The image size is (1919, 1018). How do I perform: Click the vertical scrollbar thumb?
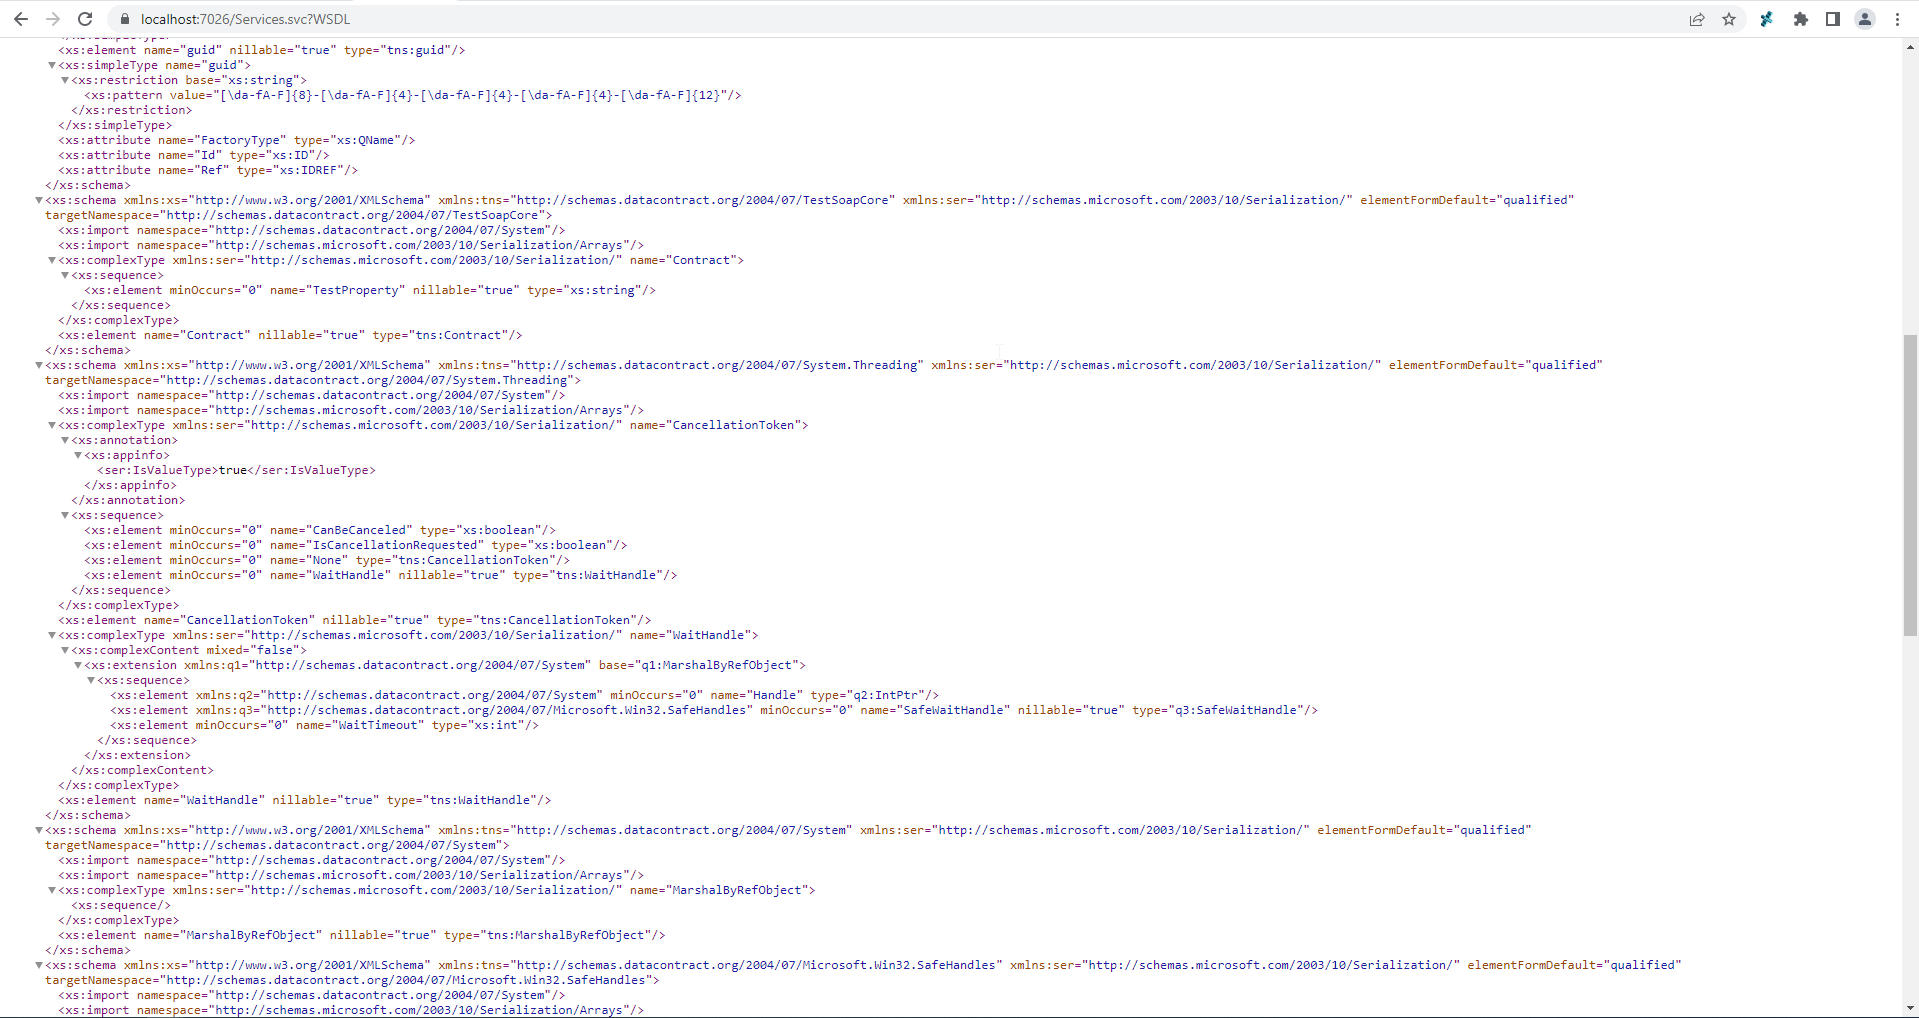[1910, 485]
